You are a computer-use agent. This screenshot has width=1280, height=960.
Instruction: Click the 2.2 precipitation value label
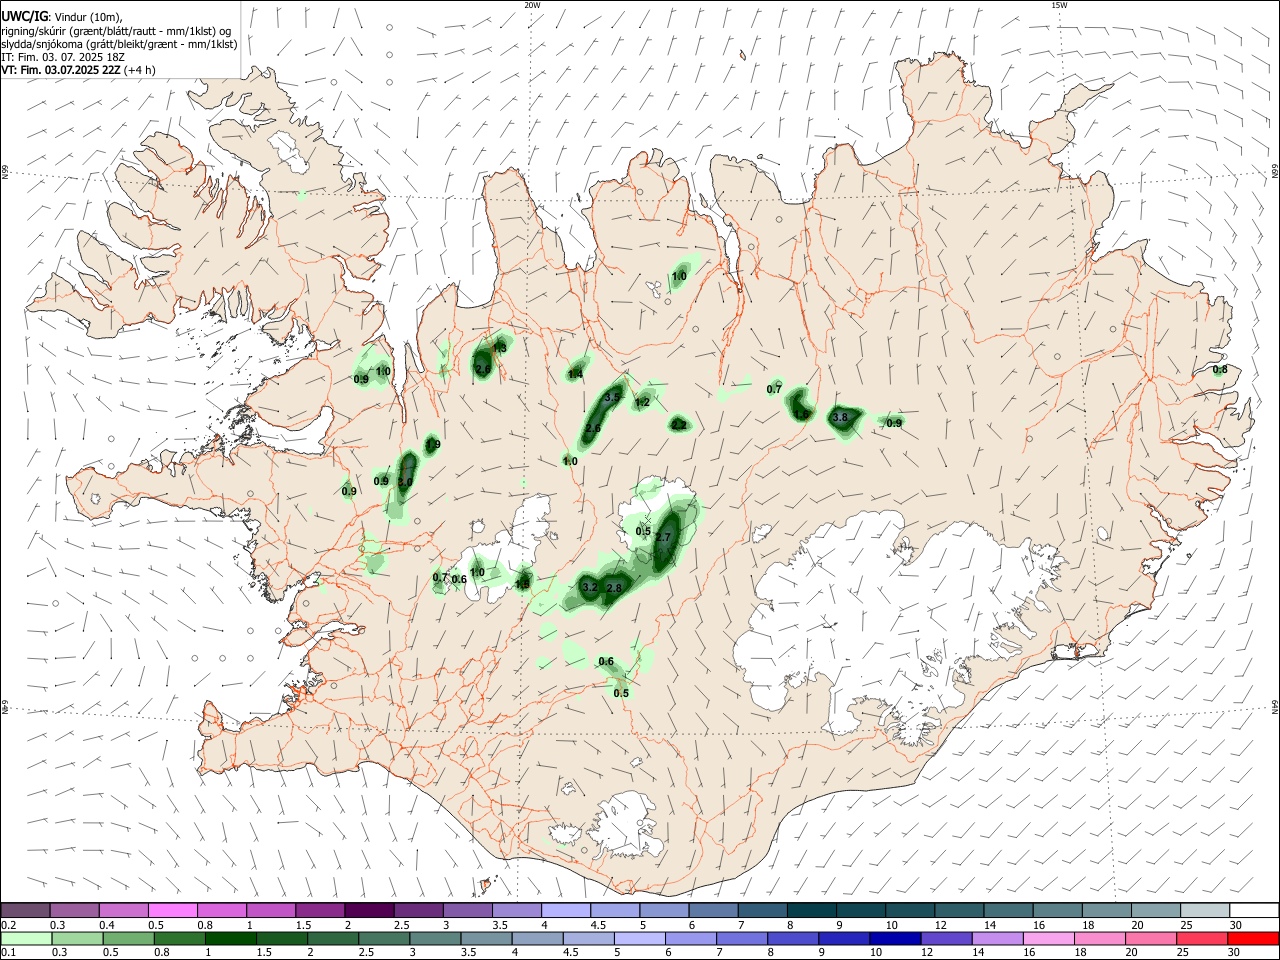[x=679, y=424]
